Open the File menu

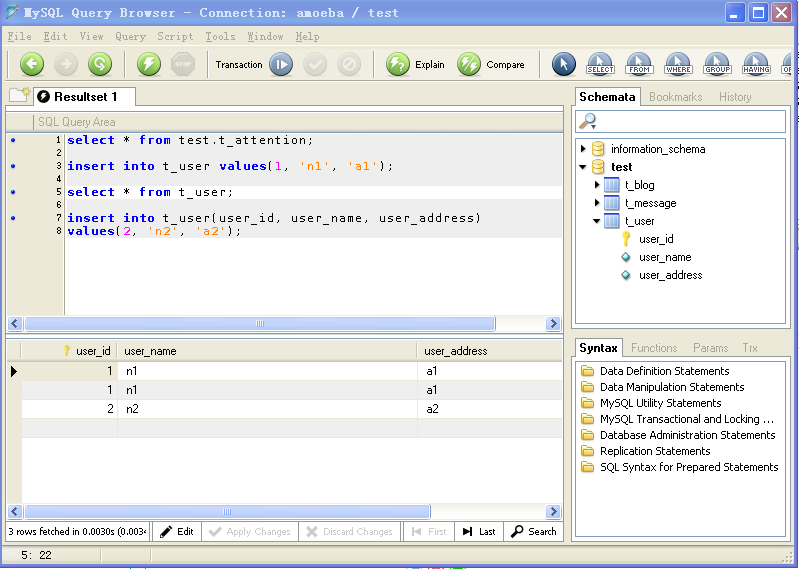click(19, 37)
